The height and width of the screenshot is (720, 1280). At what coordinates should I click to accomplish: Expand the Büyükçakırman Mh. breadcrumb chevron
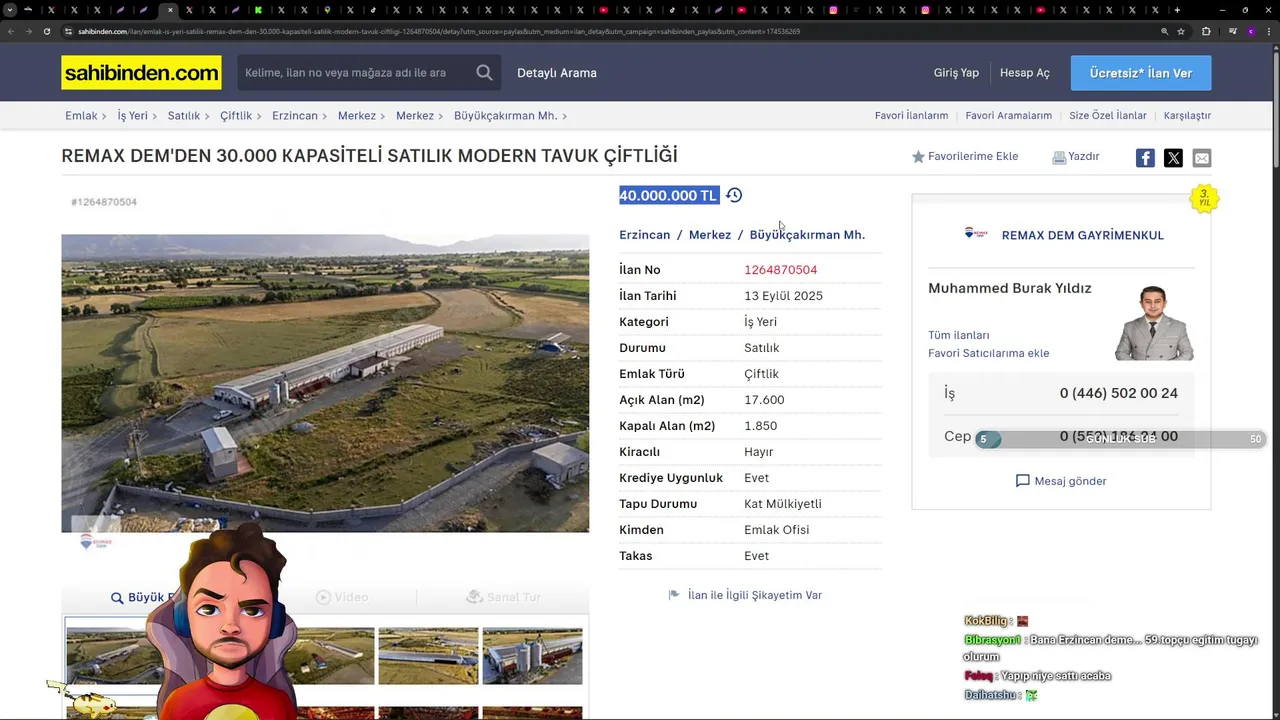(x=564, y=116)
